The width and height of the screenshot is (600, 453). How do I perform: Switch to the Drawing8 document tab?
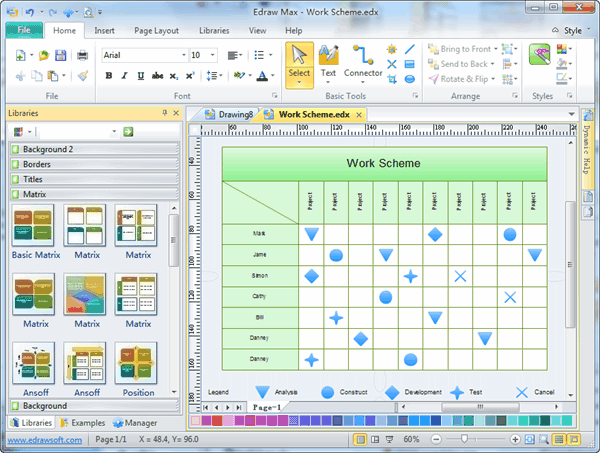[229, 114]
